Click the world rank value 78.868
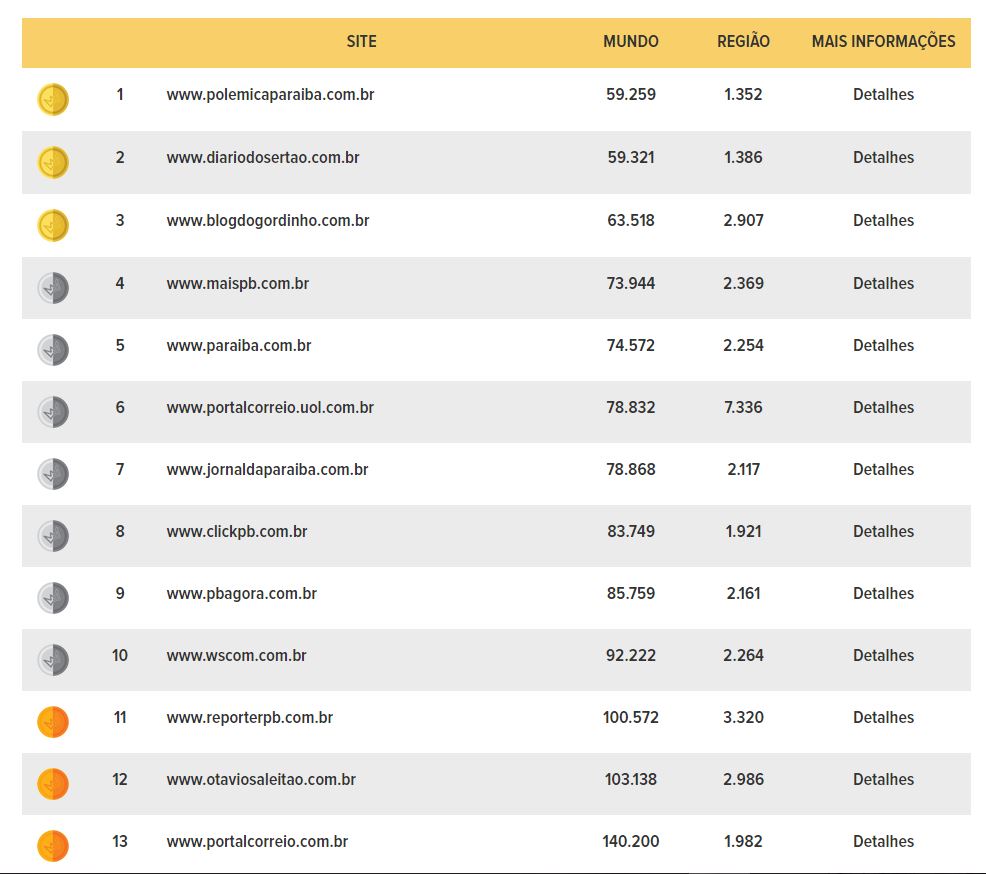Image resolution: width=986 pixels, height=874 pixels. click(631, 469)
